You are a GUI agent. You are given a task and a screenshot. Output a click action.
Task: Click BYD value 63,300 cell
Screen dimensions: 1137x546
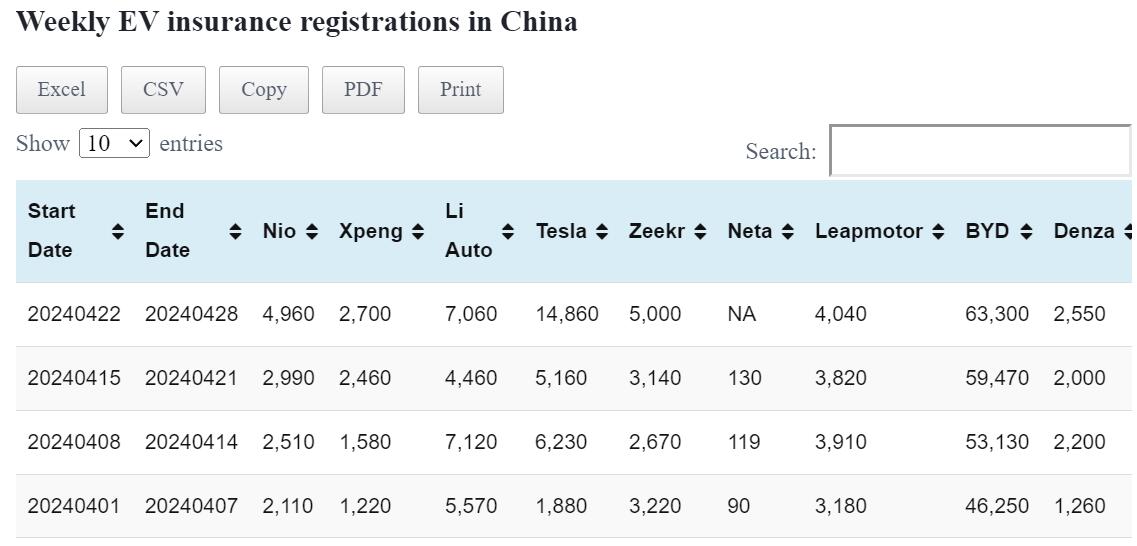pos(996,314)
